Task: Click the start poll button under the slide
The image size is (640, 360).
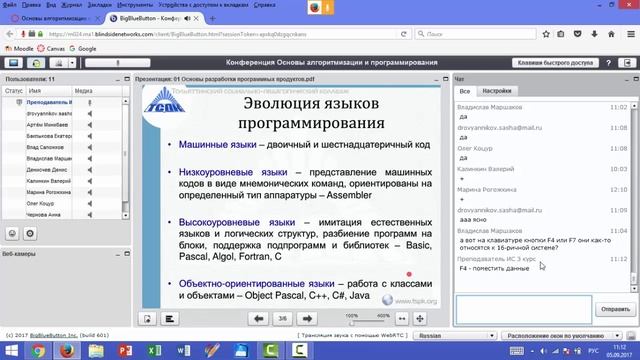Action: pyautogui.click(x=169, y=319)
